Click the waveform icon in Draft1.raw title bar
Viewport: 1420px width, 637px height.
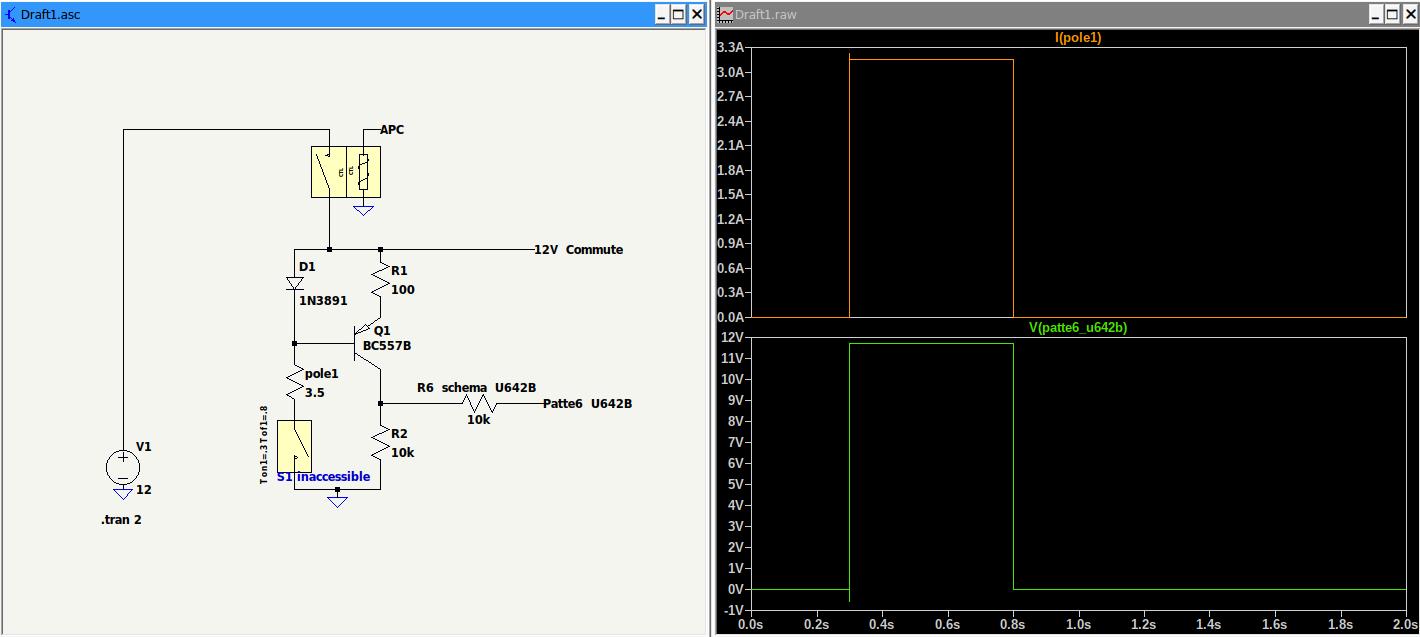click(x=726, y=14)
